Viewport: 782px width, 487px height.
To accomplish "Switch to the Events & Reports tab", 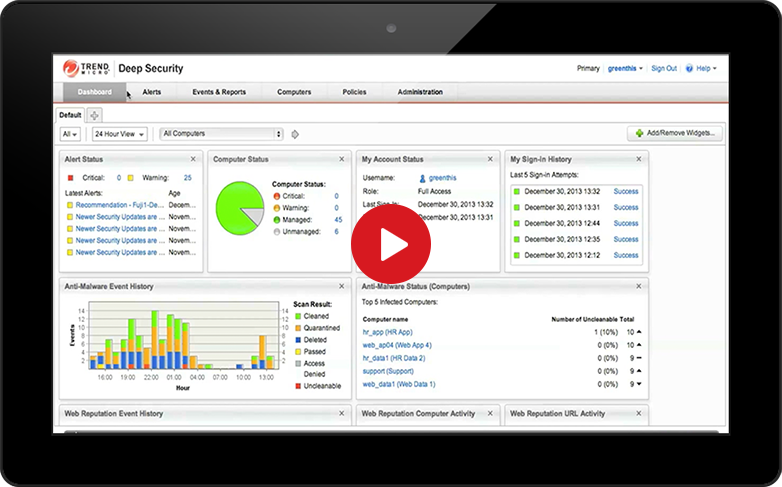I will click(219, 92).
